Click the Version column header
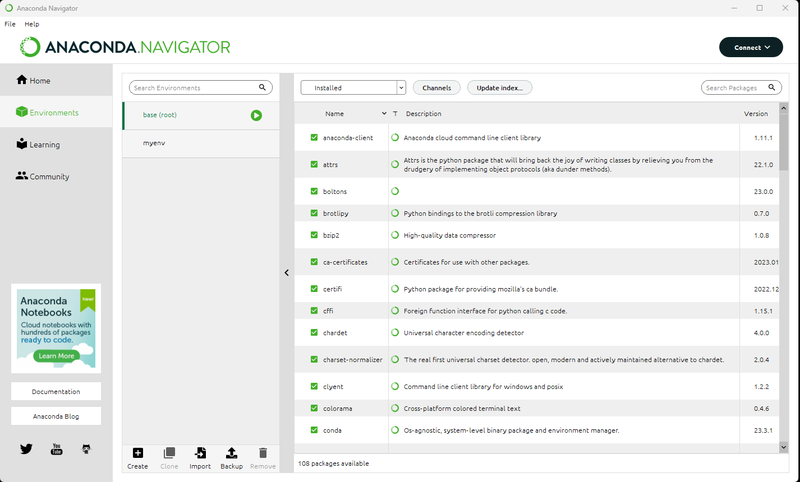 coord(756,114)
